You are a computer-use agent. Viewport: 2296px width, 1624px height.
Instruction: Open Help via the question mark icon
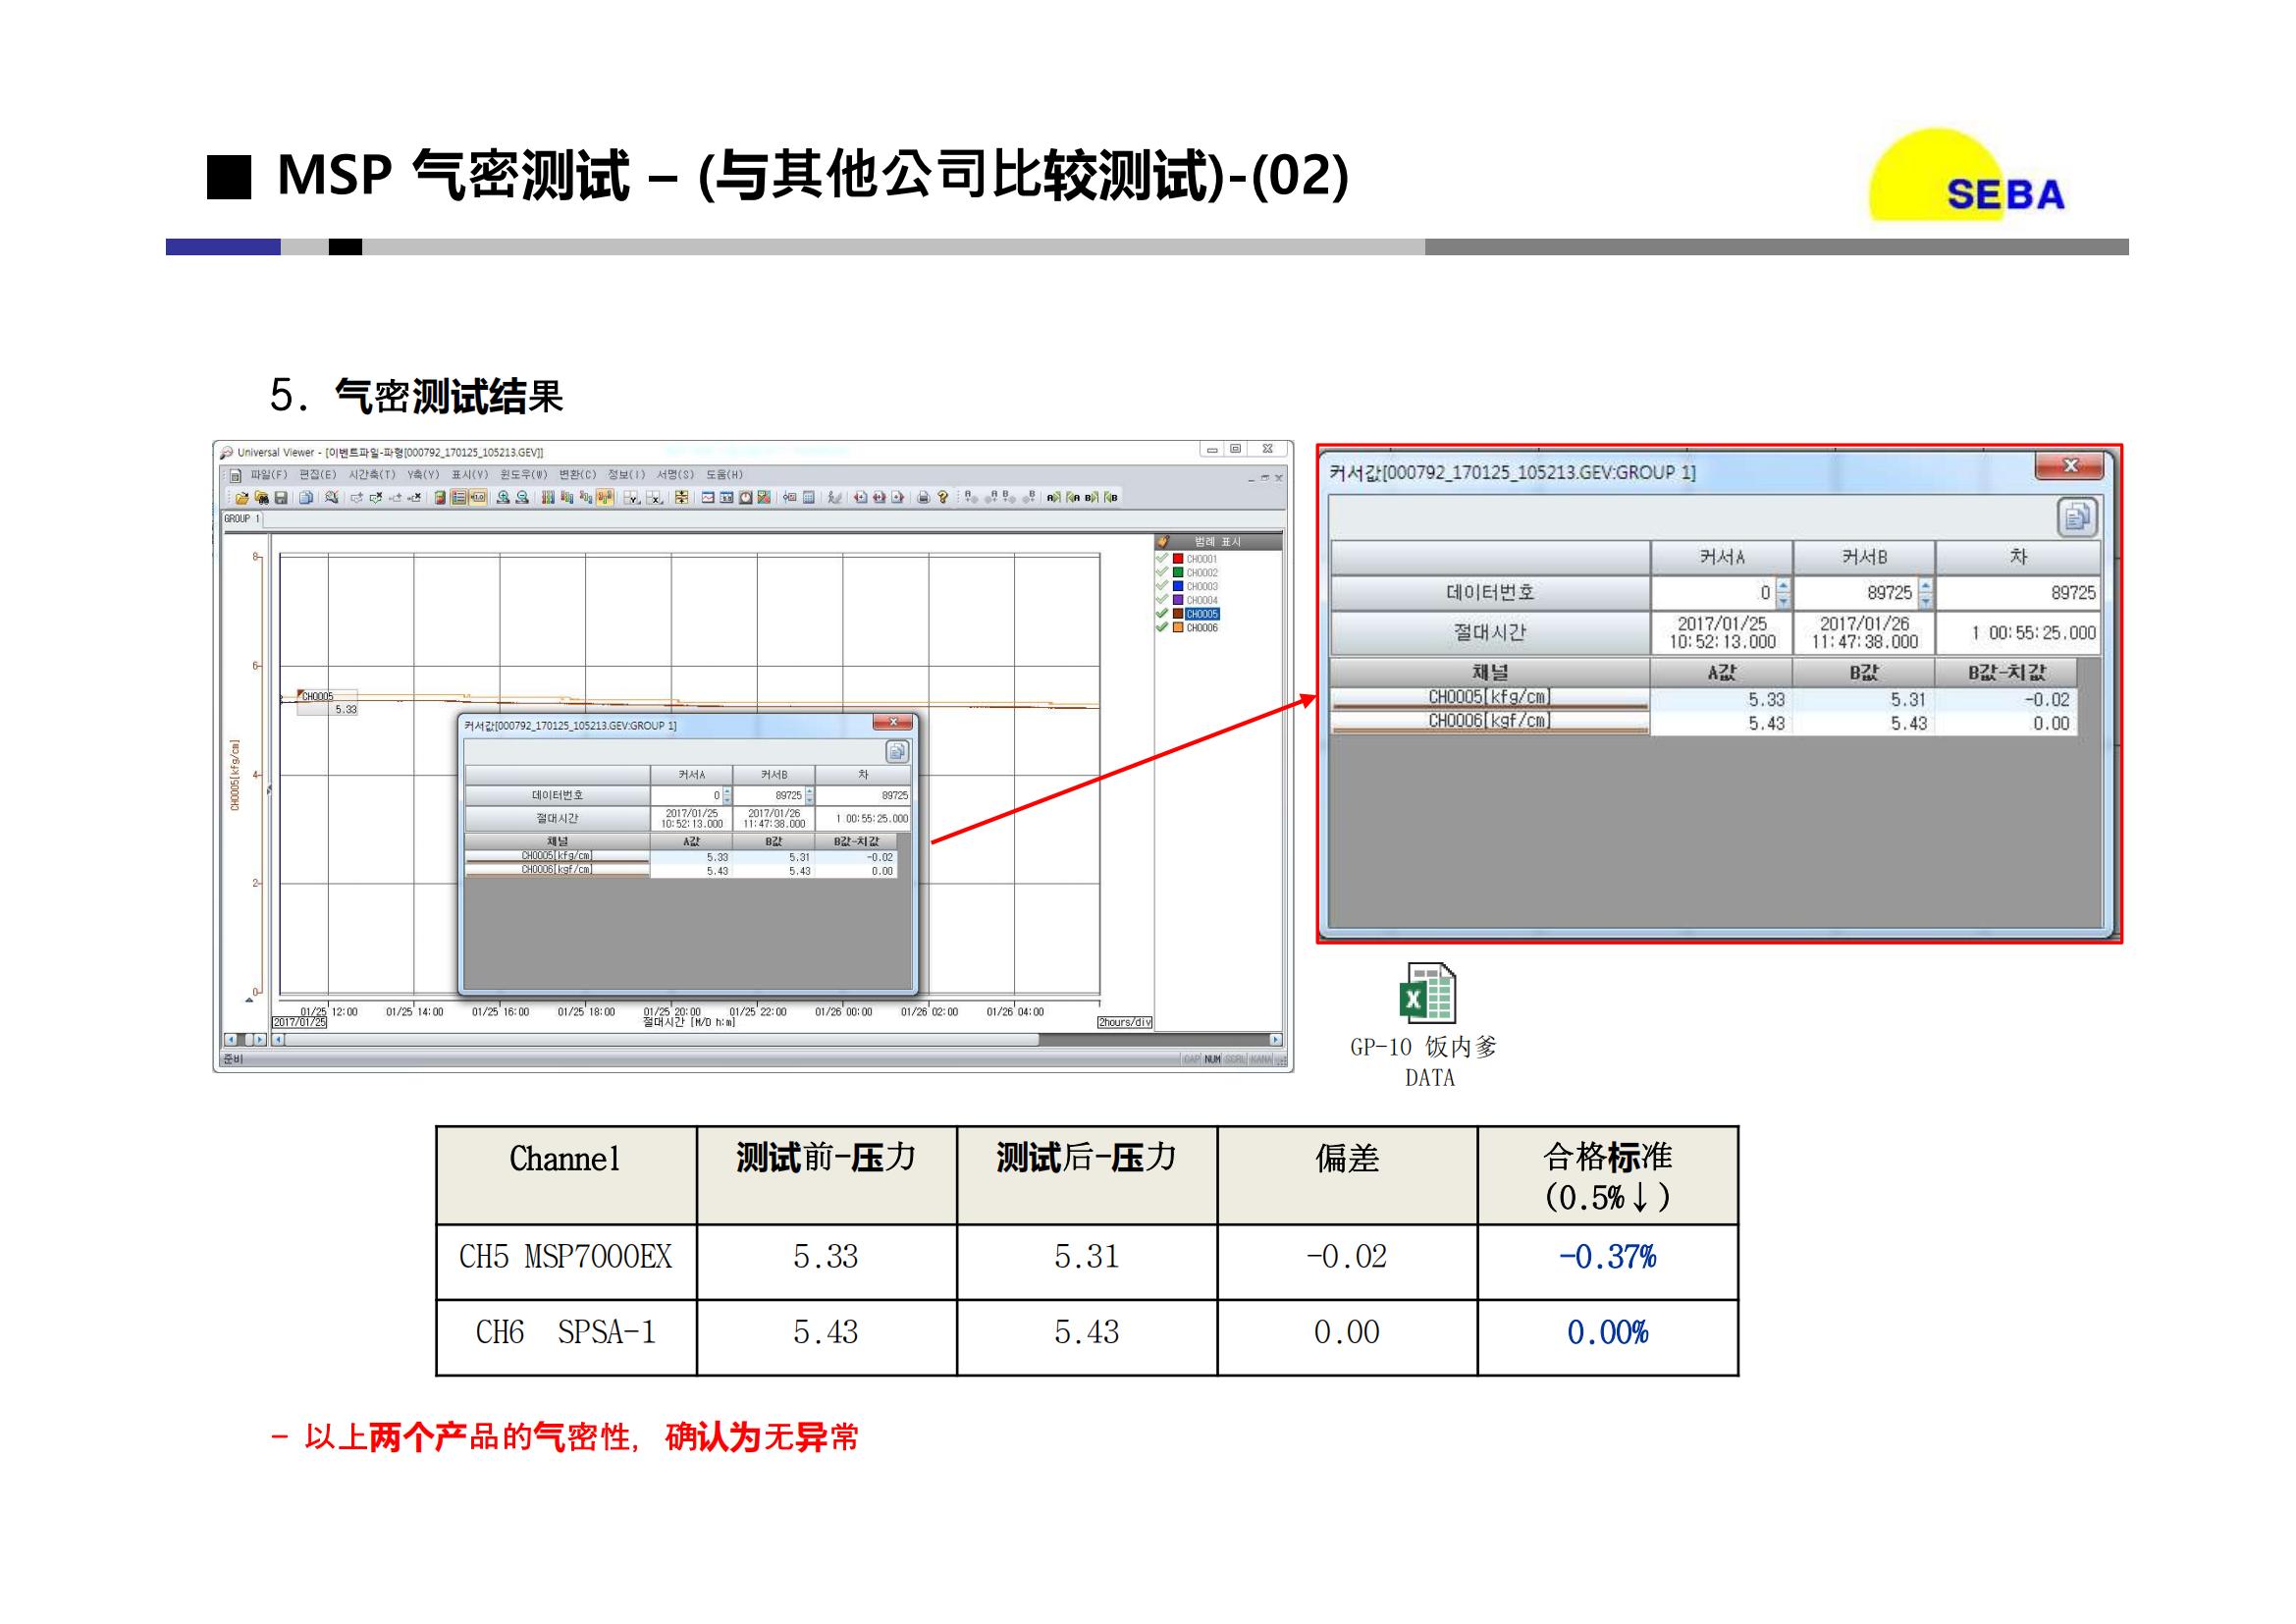click(x=943, y=497)
